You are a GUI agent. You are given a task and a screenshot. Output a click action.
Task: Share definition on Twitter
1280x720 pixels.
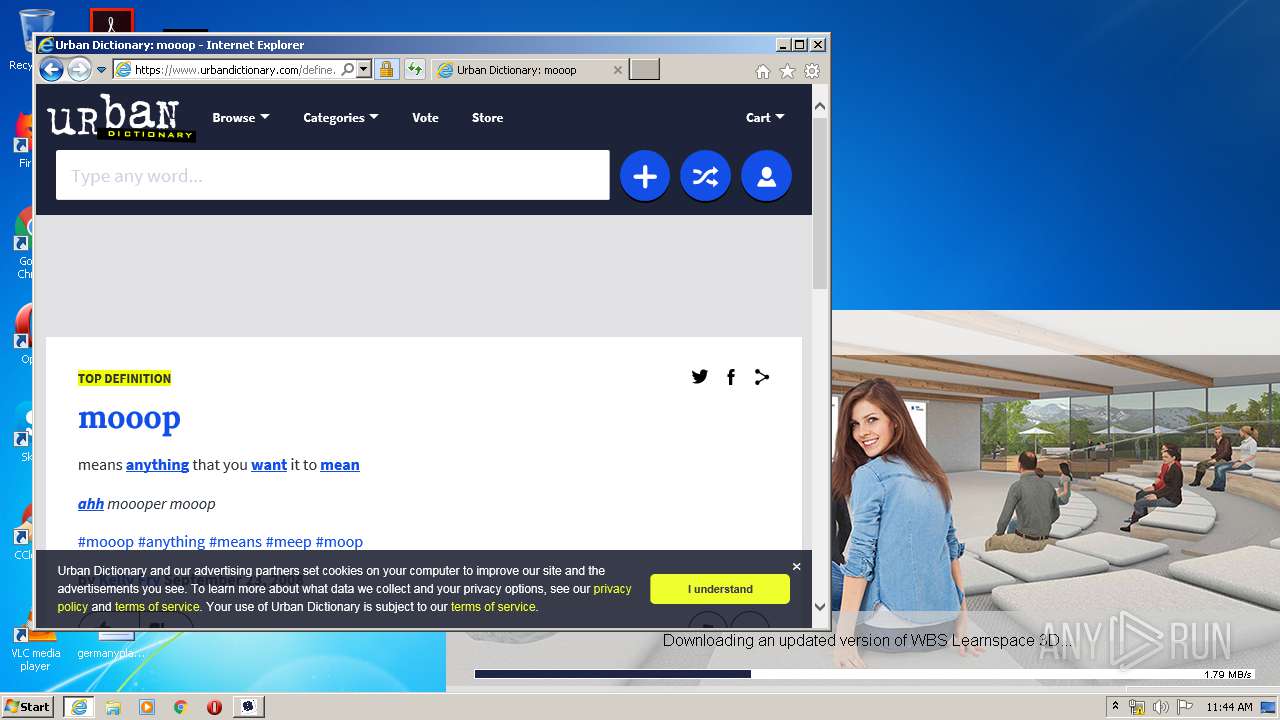click(700, 377)
